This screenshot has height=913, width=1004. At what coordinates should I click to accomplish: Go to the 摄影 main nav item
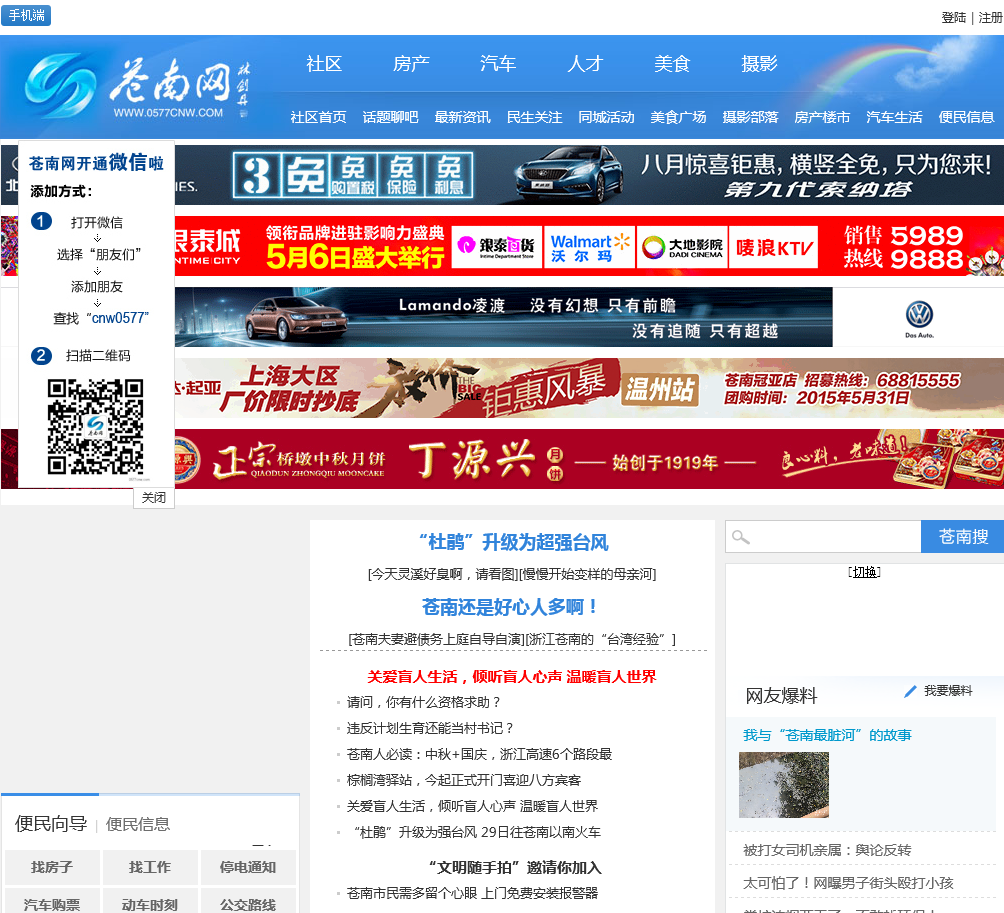click(759, 63)
